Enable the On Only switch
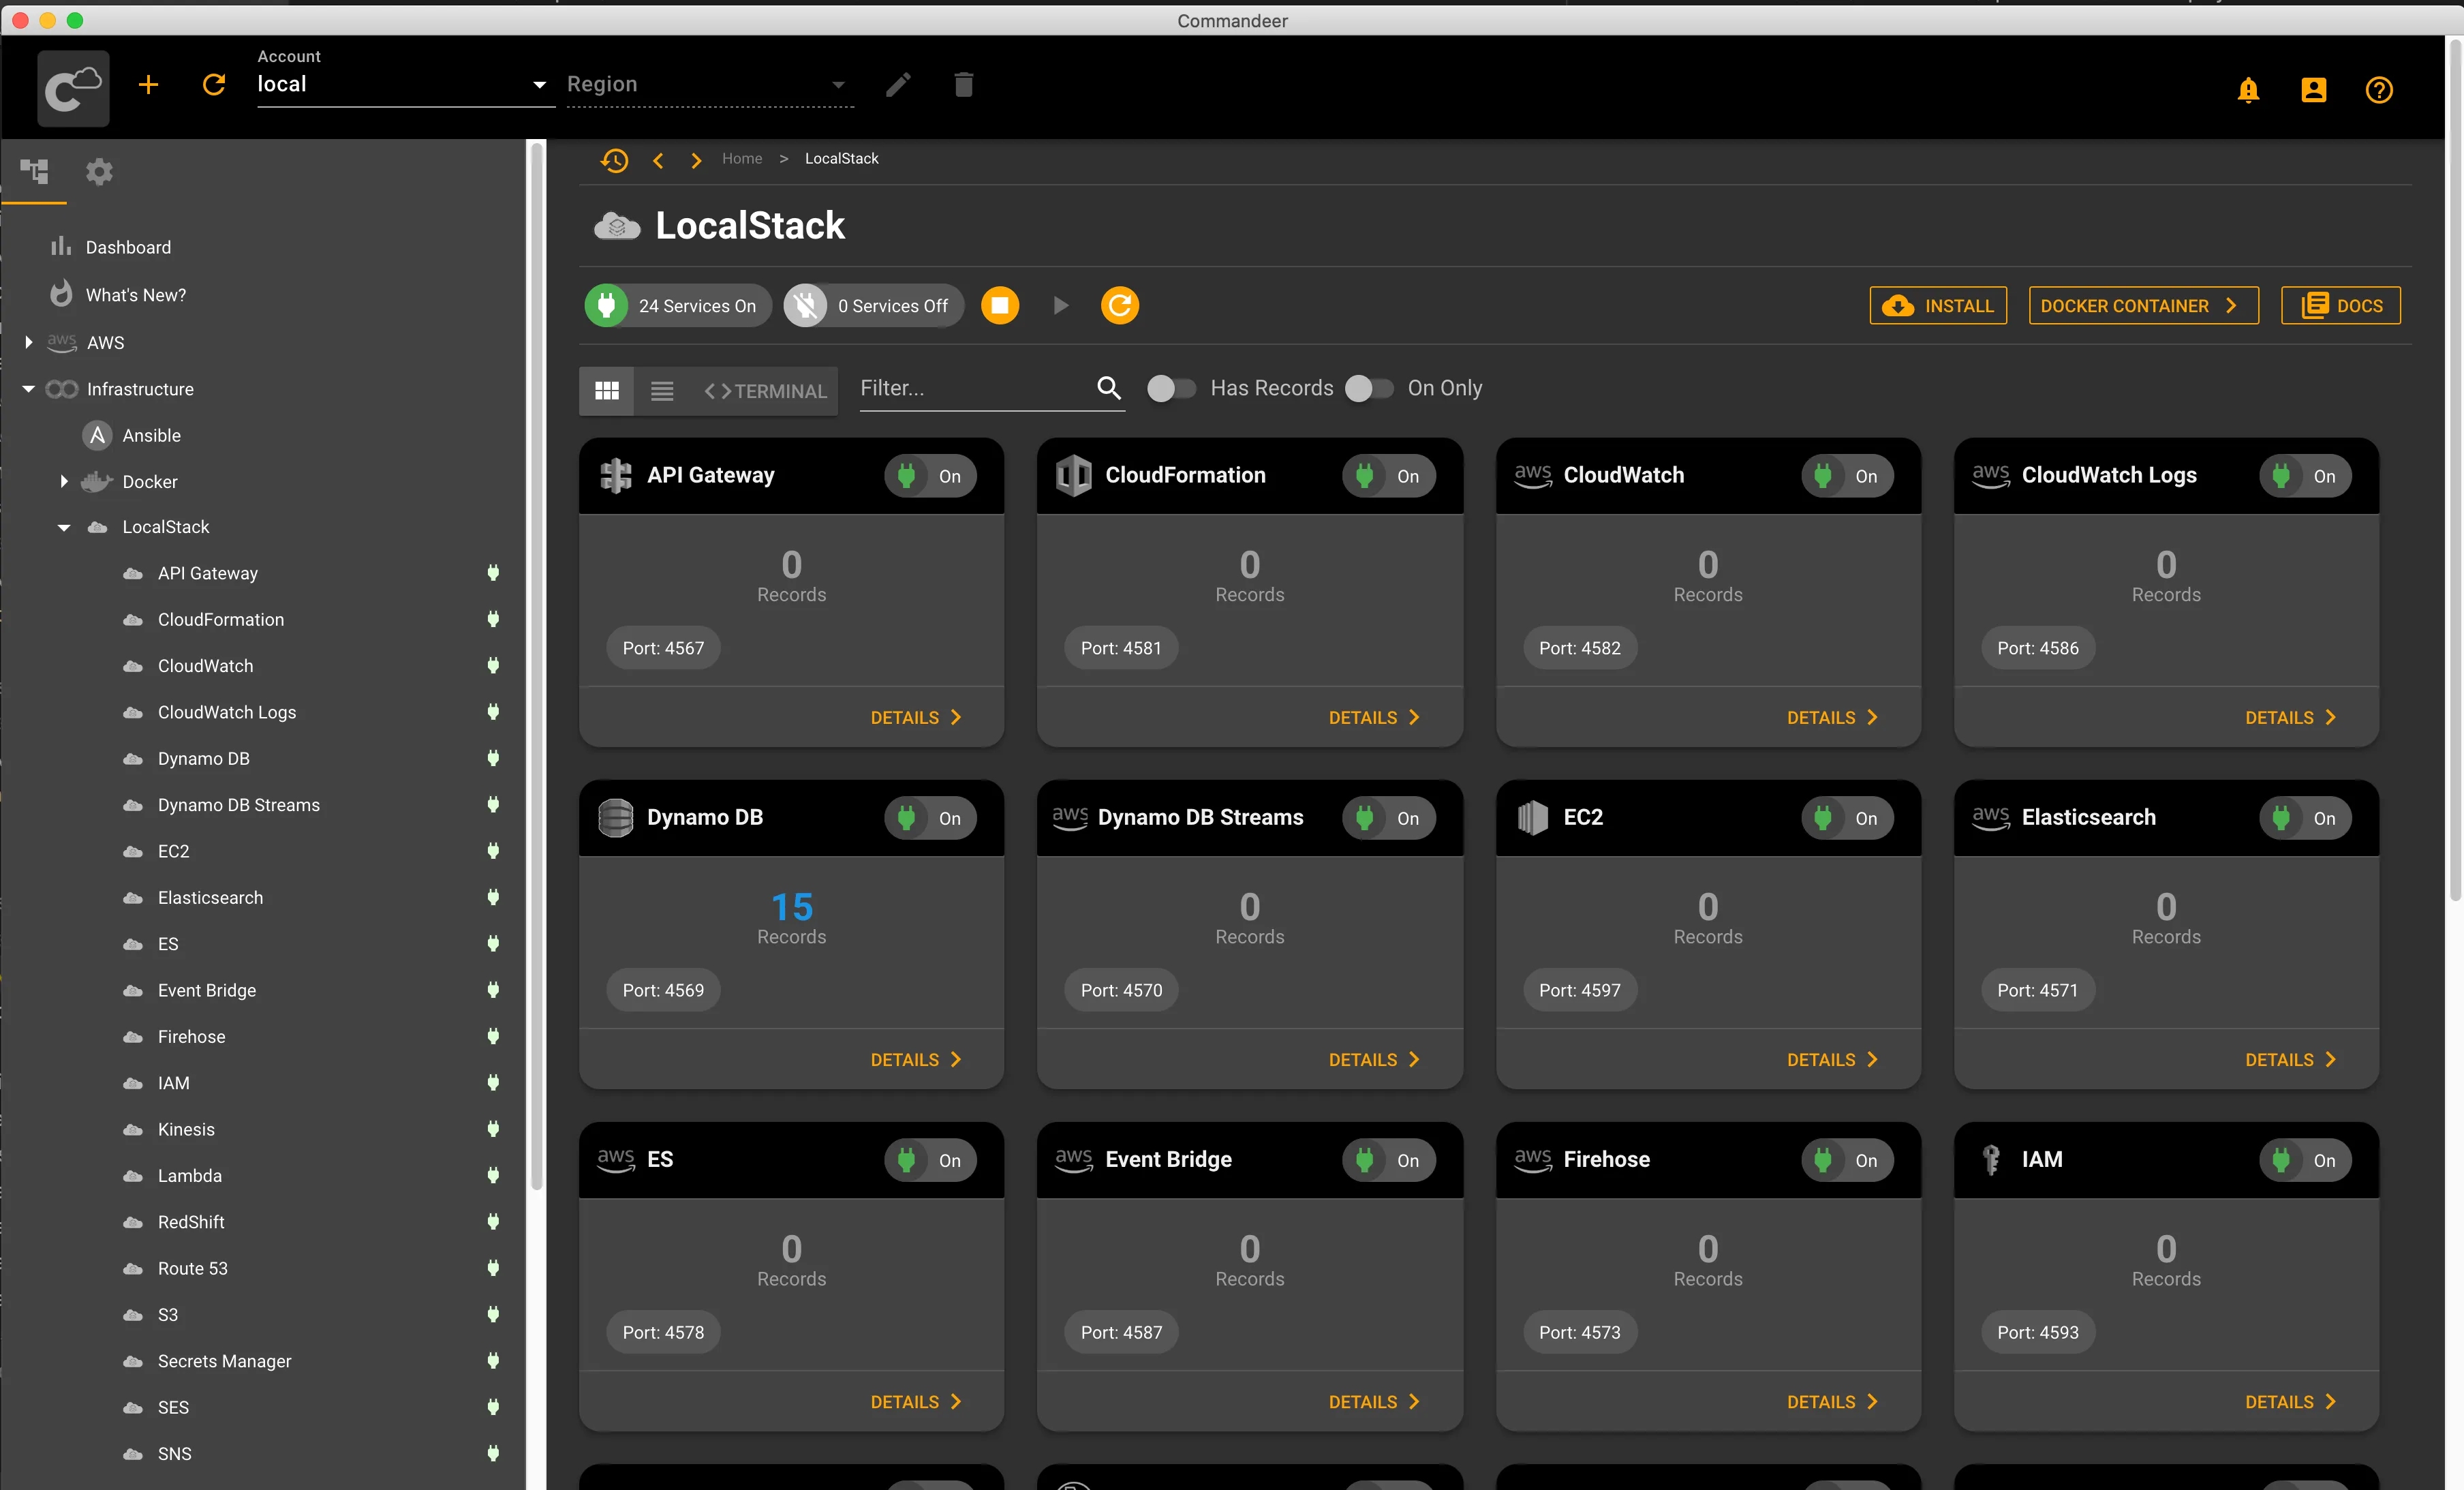The height and width of the screenshot is (1490, 2464). tap(1368, 388)
